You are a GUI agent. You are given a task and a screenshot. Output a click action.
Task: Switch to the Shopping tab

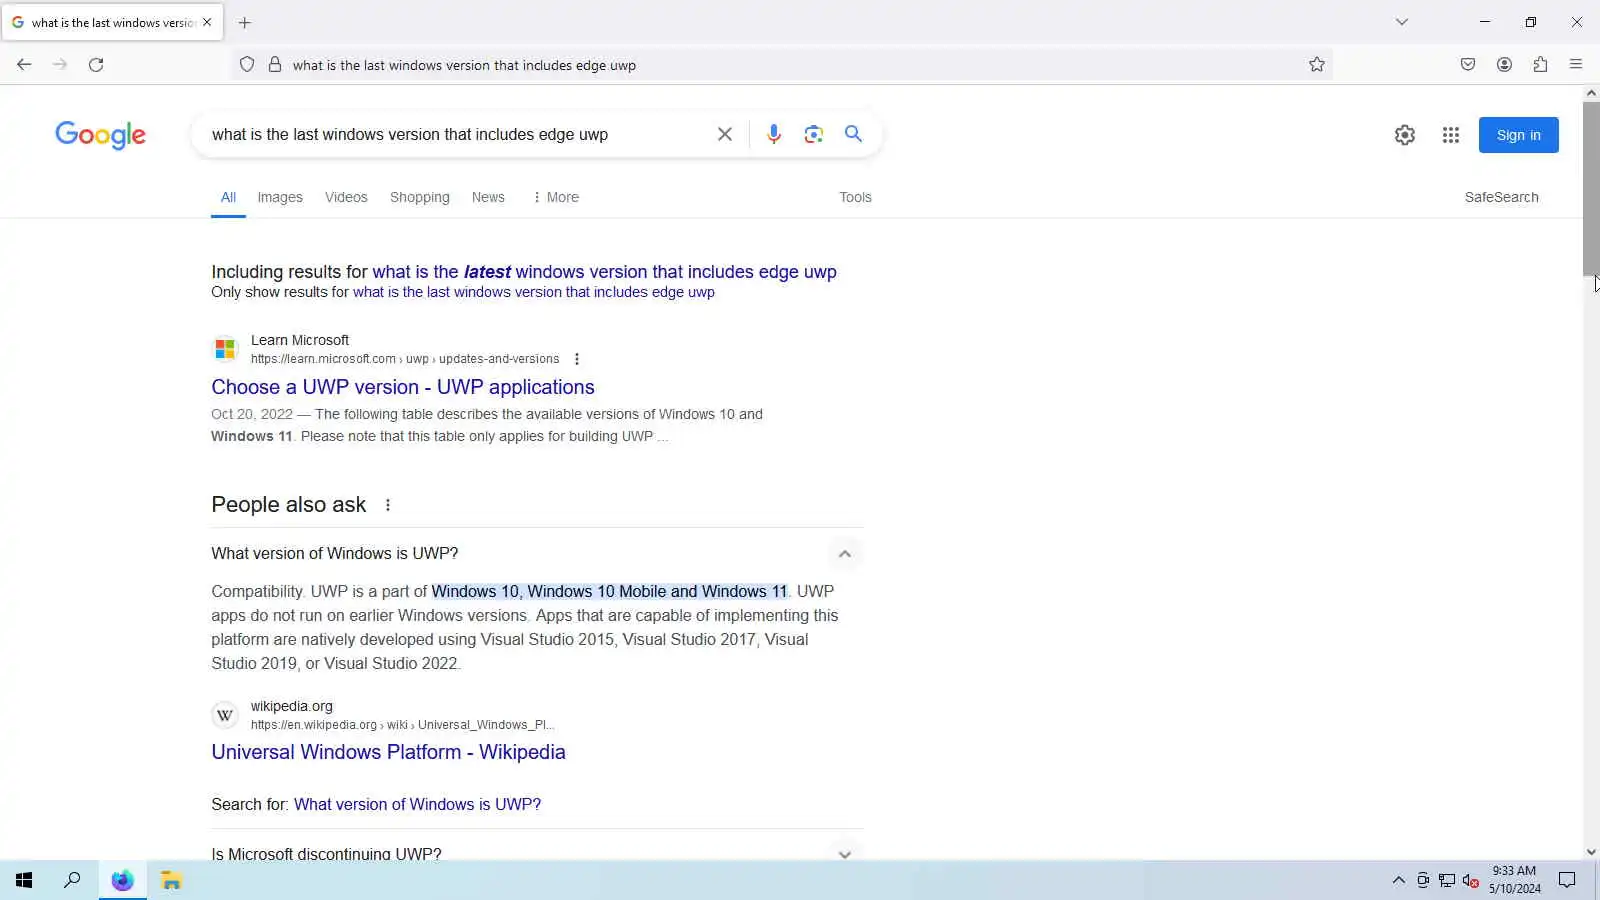420,197
